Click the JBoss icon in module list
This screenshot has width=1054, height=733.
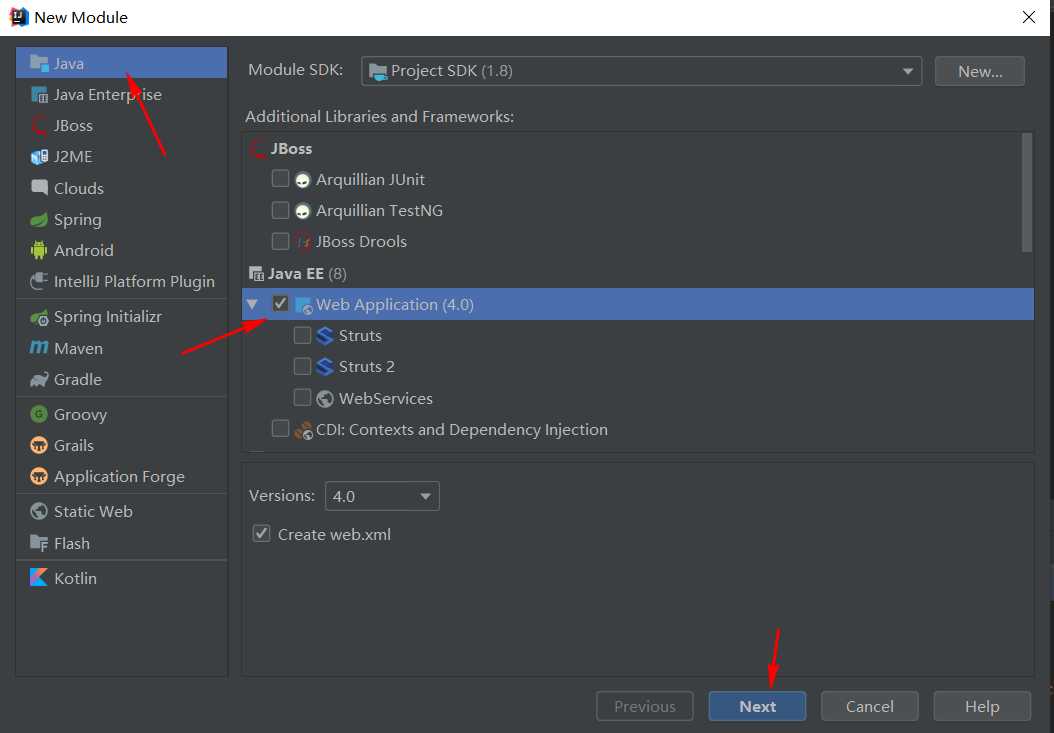pyautogui.click(x=39, y=126)
